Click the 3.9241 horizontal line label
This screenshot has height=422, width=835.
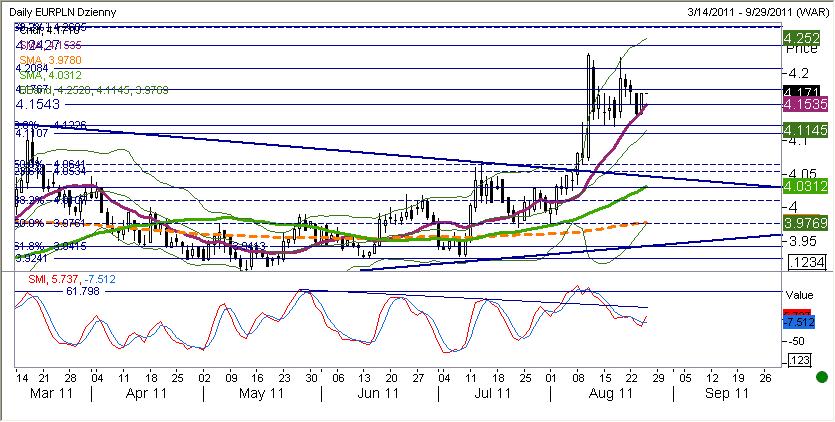31,258
